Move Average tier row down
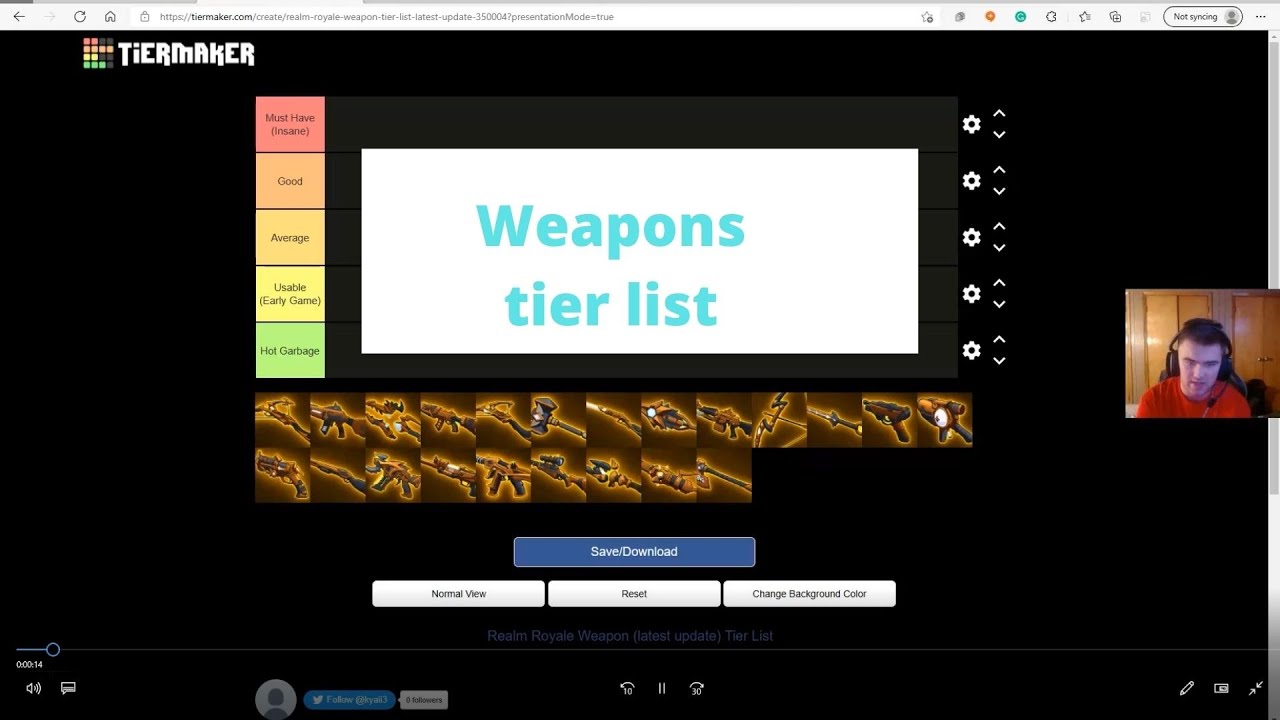Screen dimensions: 1280x720 coord(999,248)
